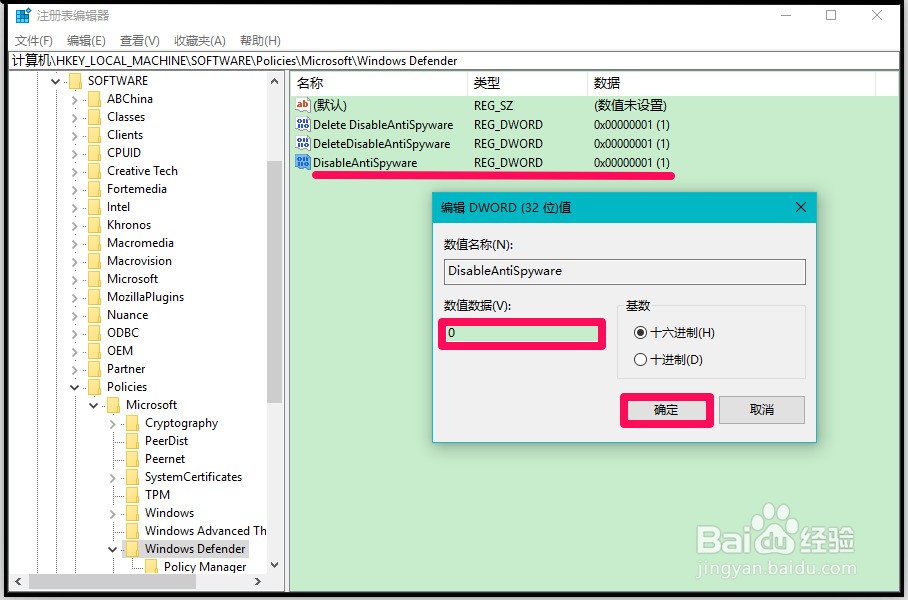Expand the Classes tree node

pos(75,118)
